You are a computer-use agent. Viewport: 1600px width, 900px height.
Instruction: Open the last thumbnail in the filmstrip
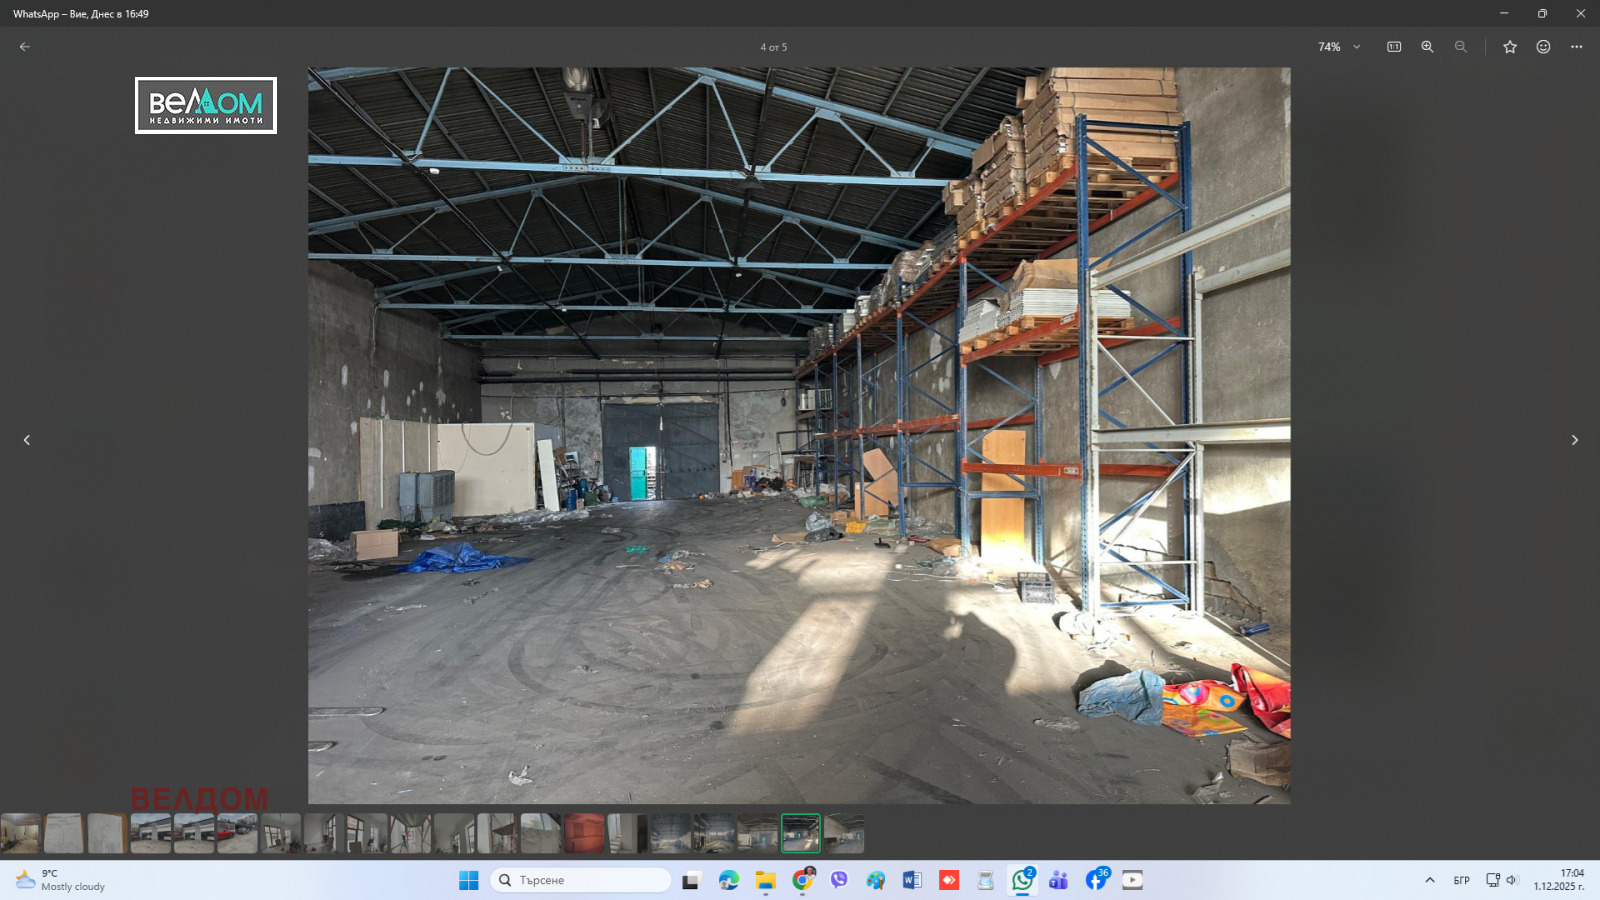pyautogui.click(x=844, y=833)
